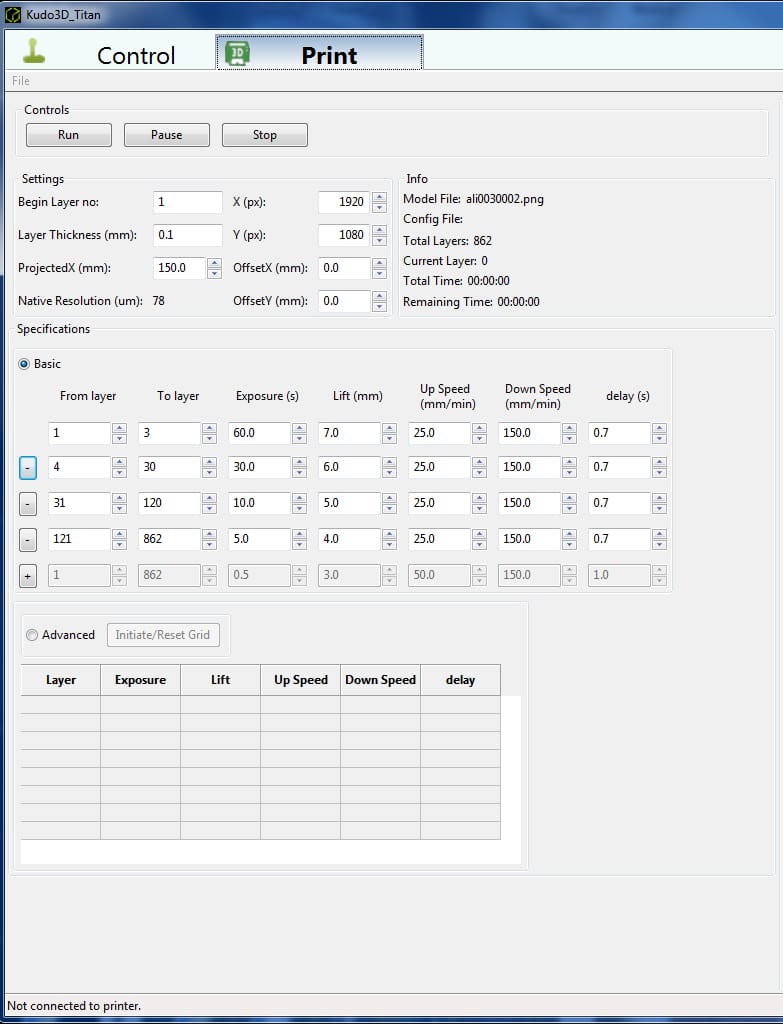This screenshot has height=1024, width=783.
Task: Click the Kudo3D app icon in title bar
Action: point(13,15)
